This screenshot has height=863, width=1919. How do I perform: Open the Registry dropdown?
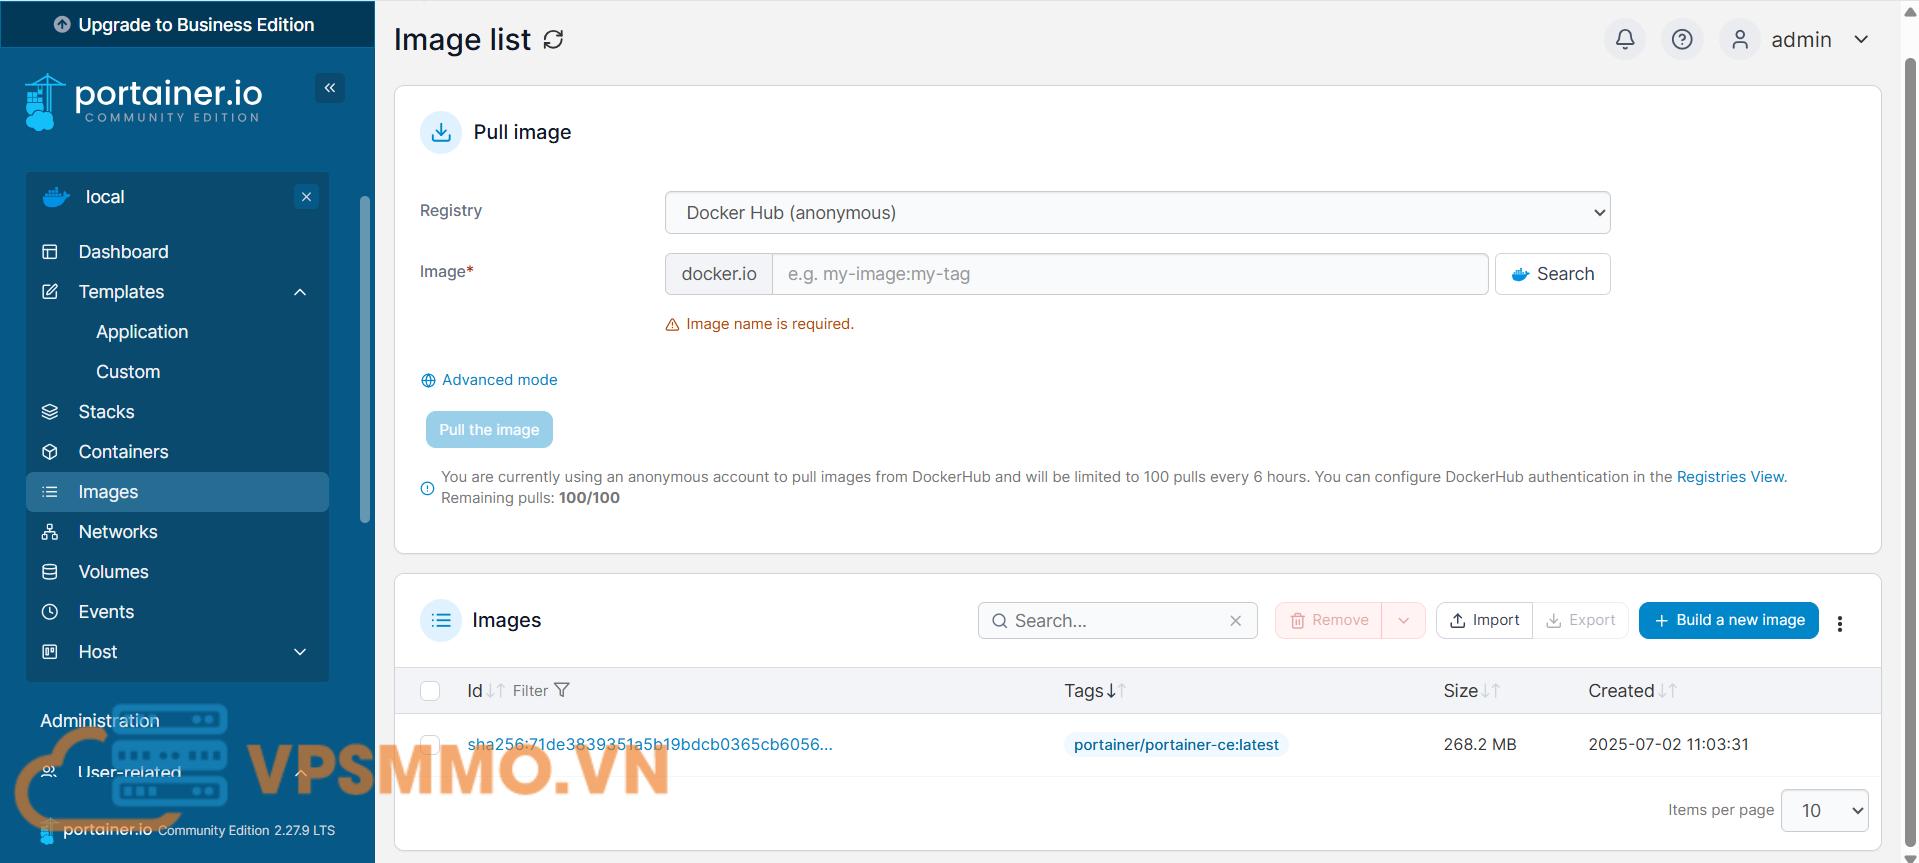click(x=1137, y=212)
